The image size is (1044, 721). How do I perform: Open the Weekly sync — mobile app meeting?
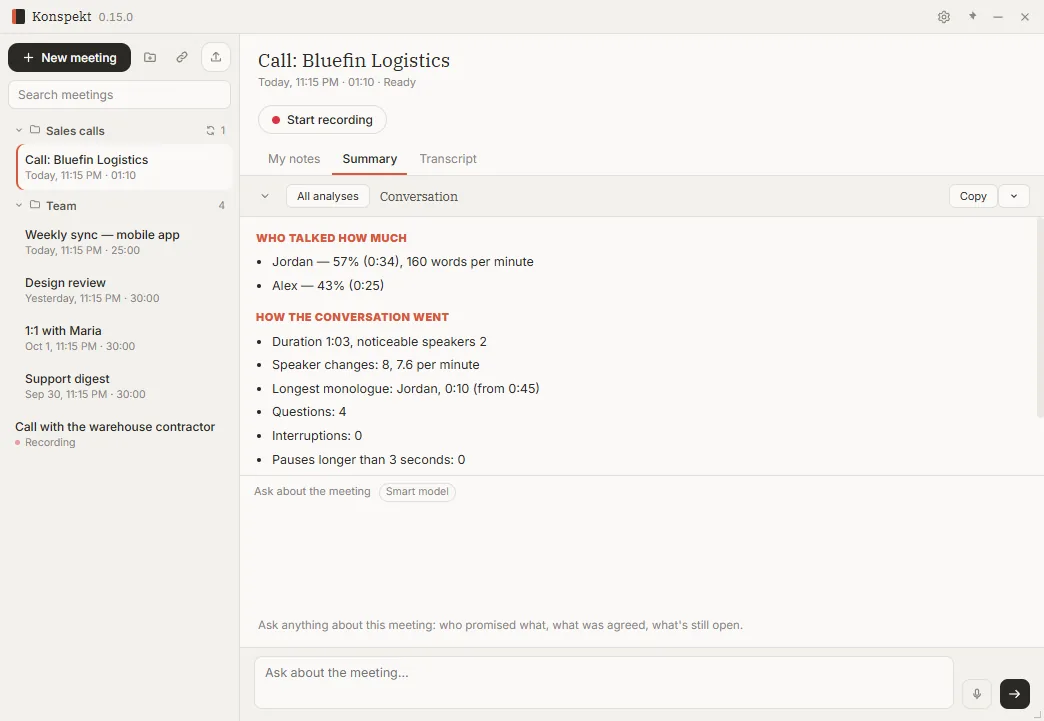(x=125, y=242)
